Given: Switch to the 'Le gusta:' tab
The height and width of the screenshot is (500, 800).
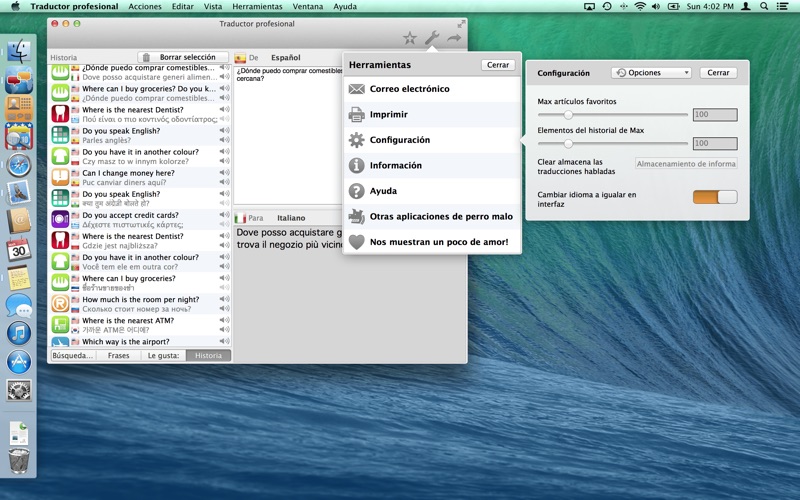Looking at the screenshot, I should click(163, 355).
